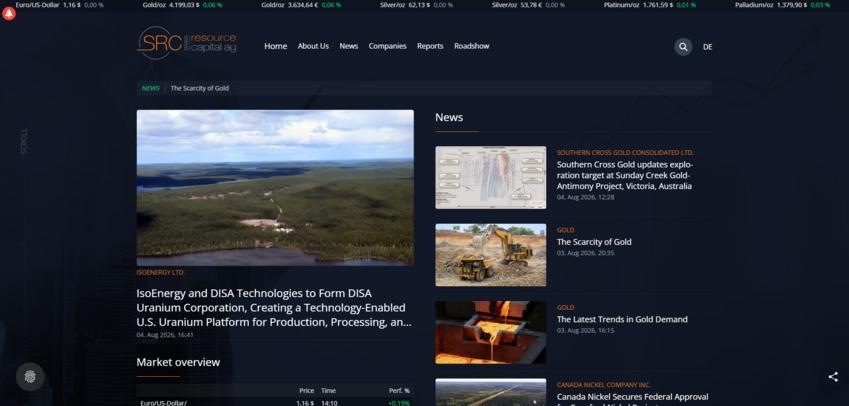Viewport: 849px width, 406px height.
Task: Click the Market overview heading
Action: (x=178, y=362)
